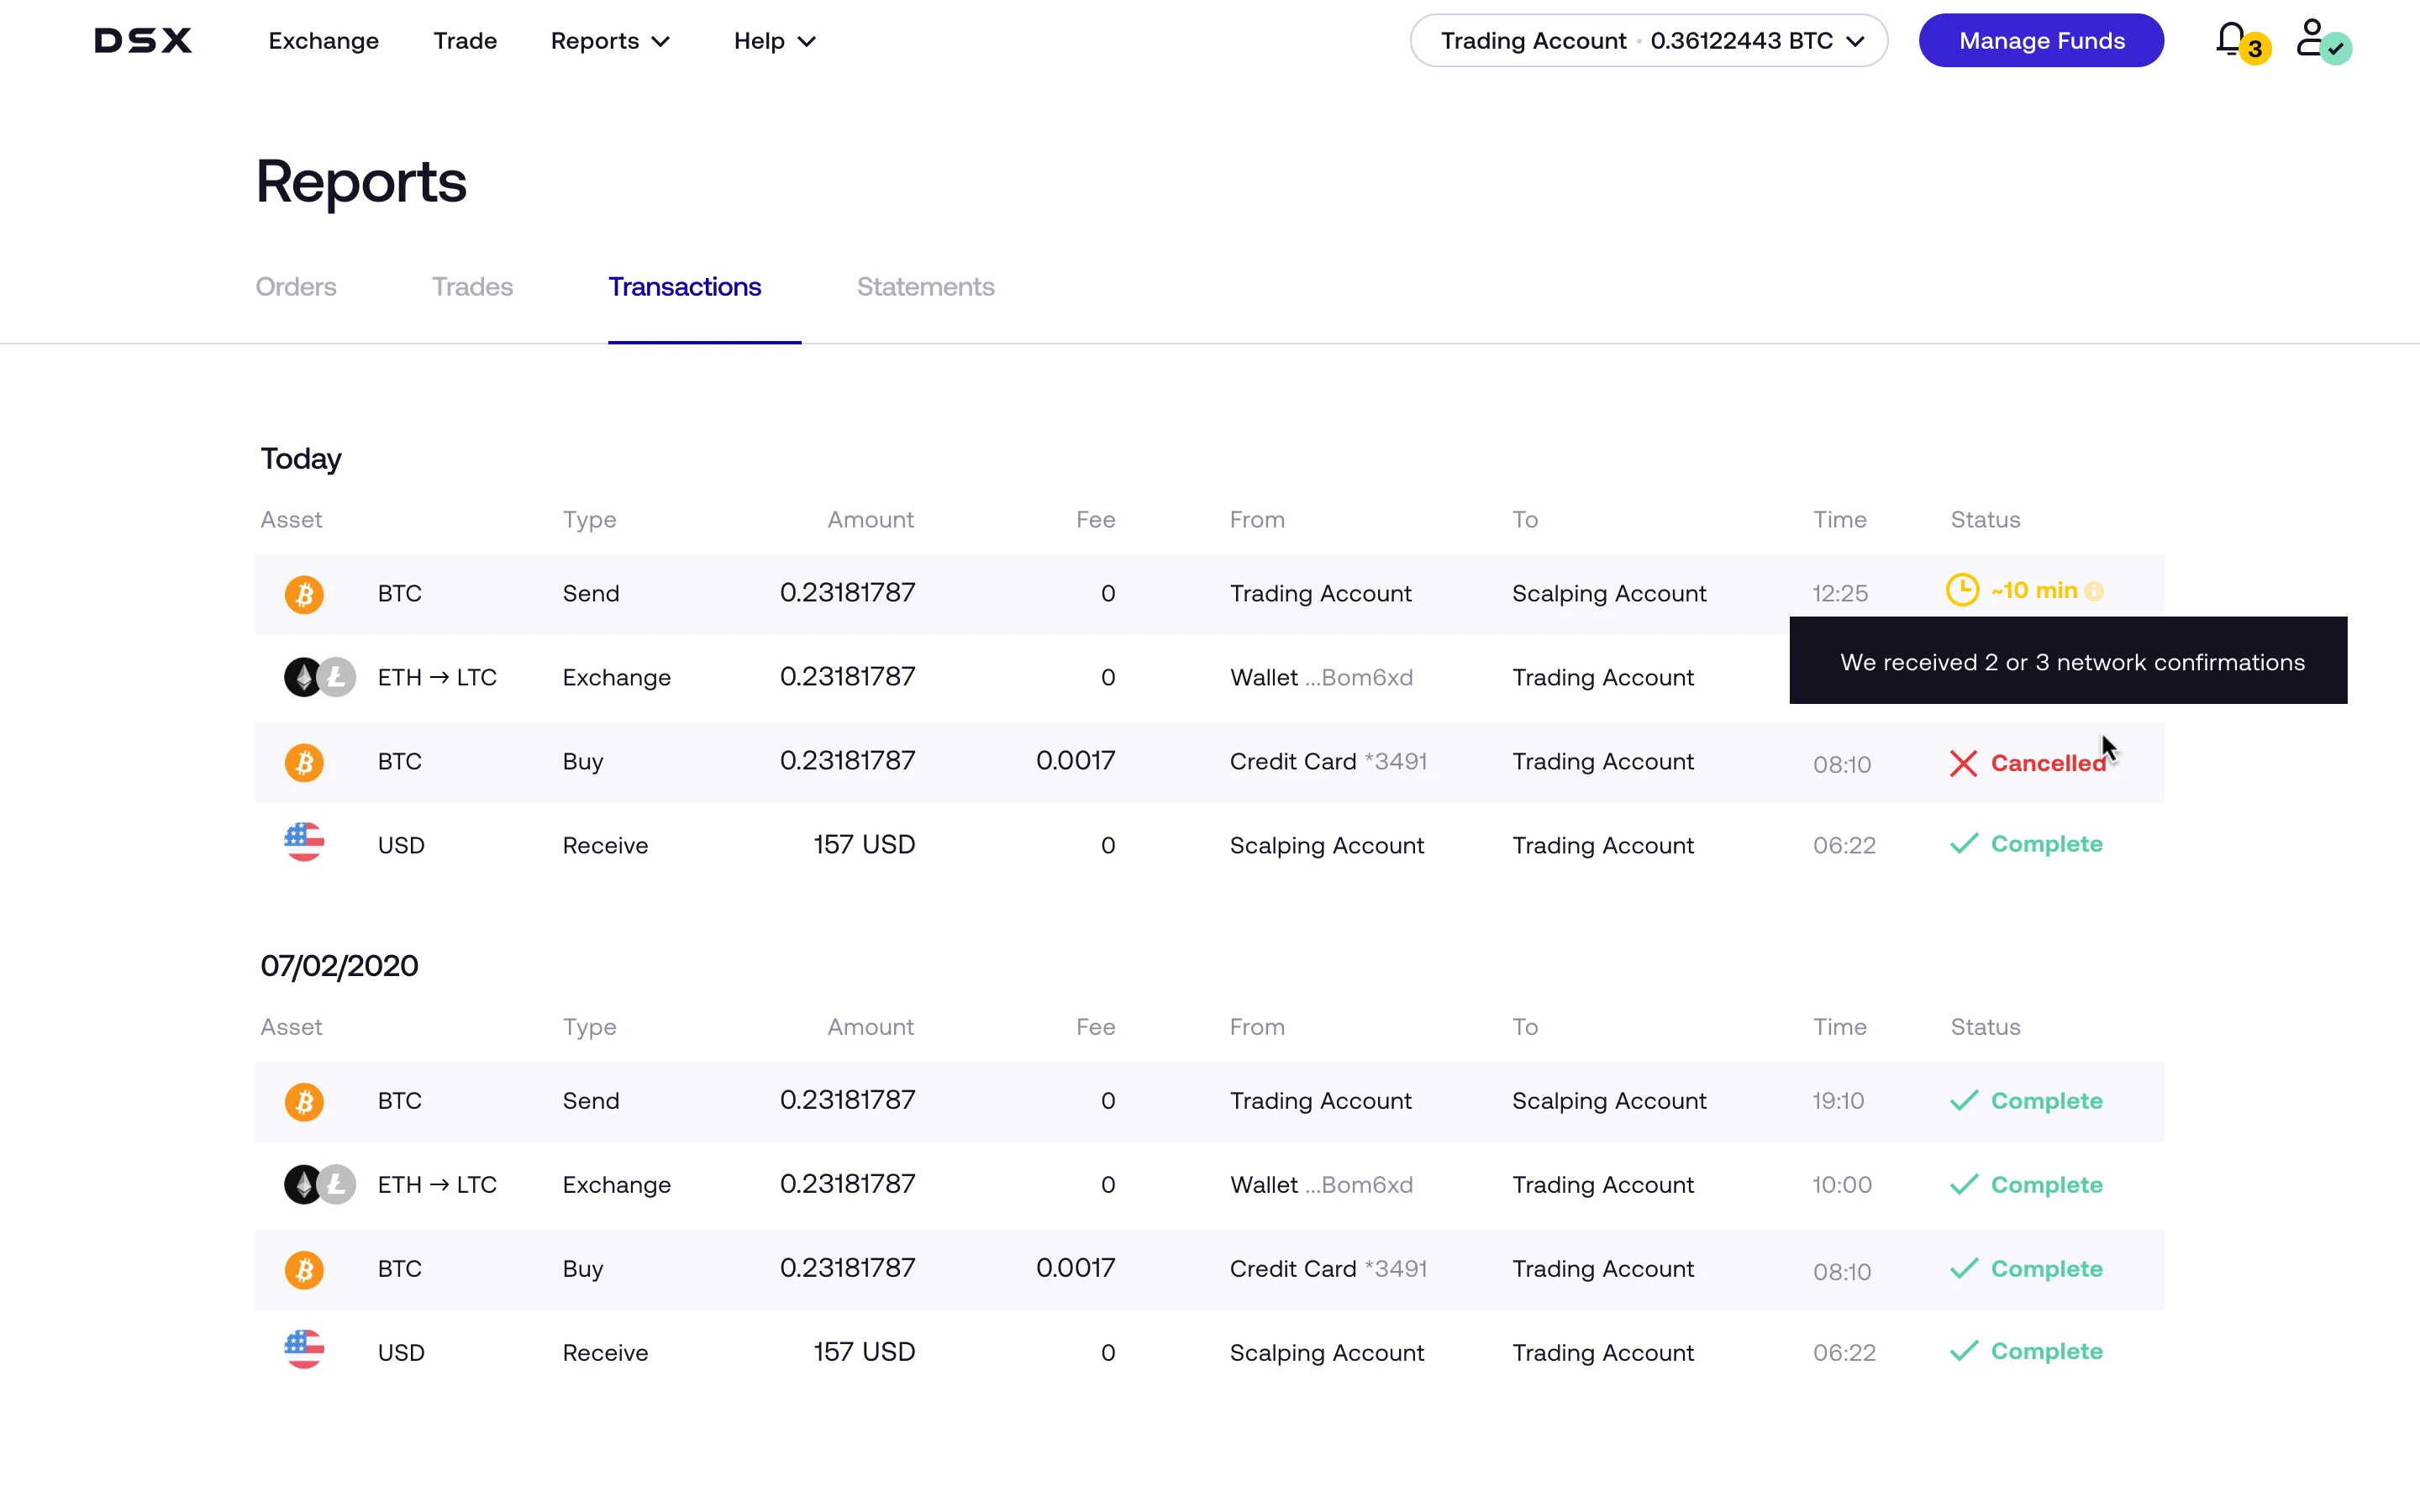Open the Reports dropdown in the navigation
Screen dimensions: 2420x1512
click(x=609, y=41)
